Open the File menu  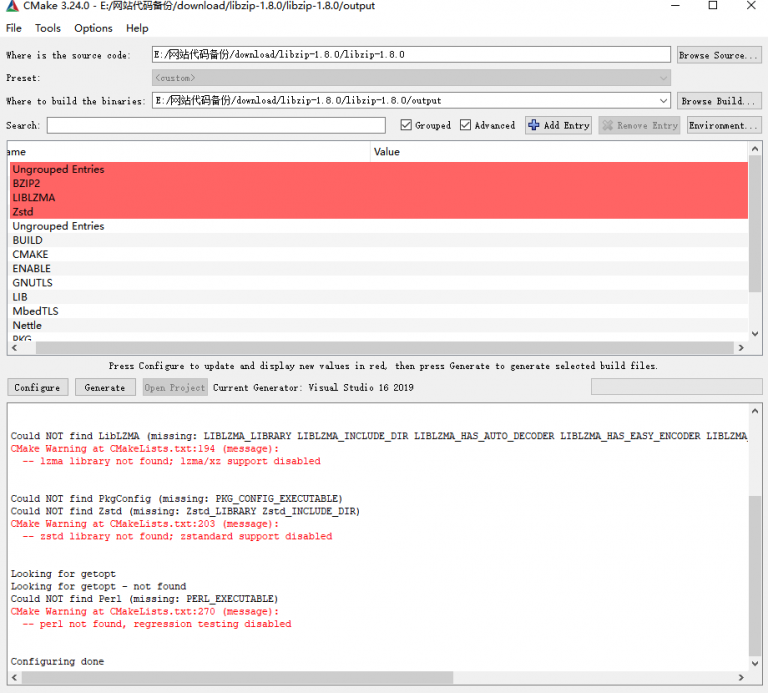point(14,28)
